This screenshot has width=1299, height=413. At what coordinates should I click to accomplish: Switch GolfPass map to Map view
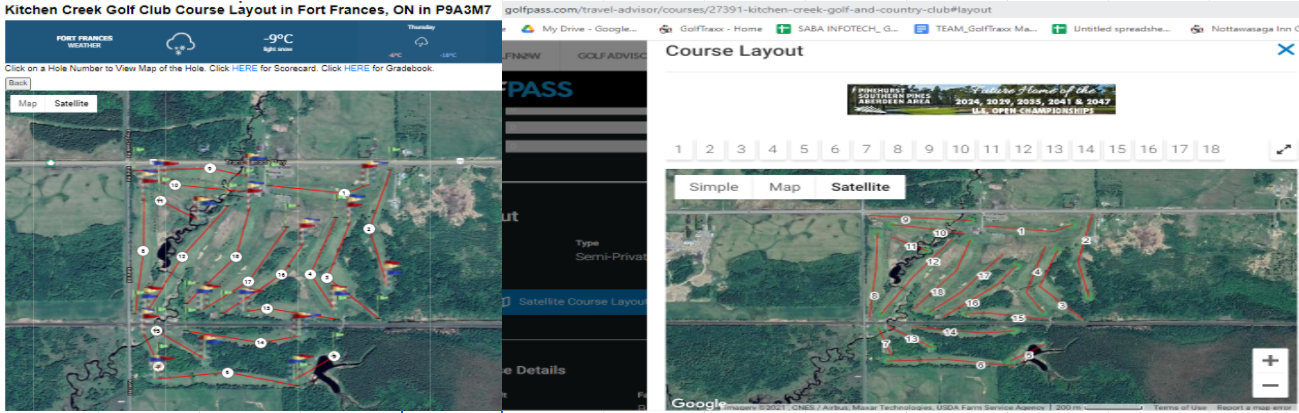pos(785,187)
